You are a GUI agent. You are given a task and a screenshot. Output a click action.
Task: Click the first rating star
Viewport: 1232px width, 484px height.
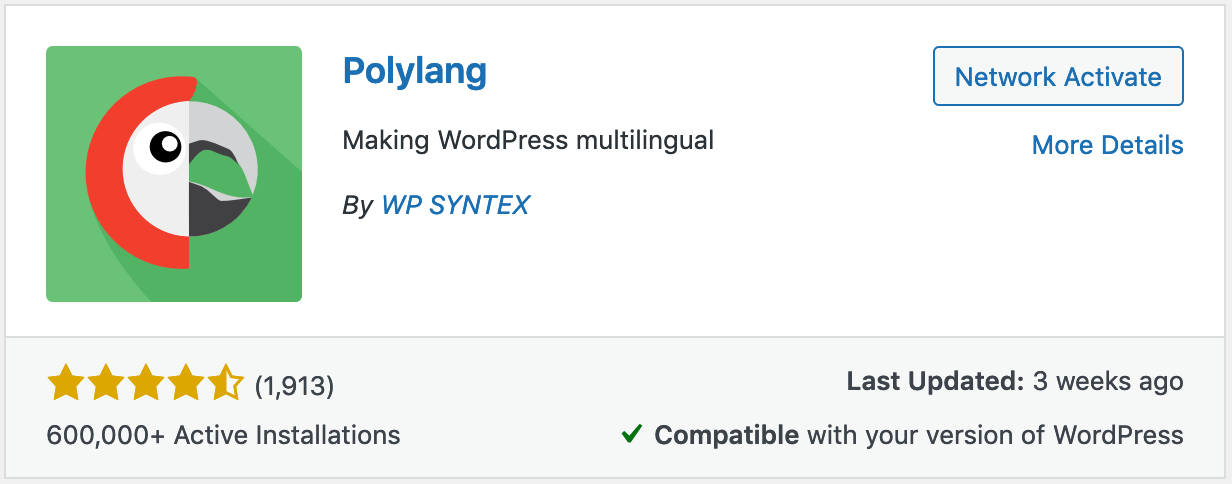(x=65, y=383)
